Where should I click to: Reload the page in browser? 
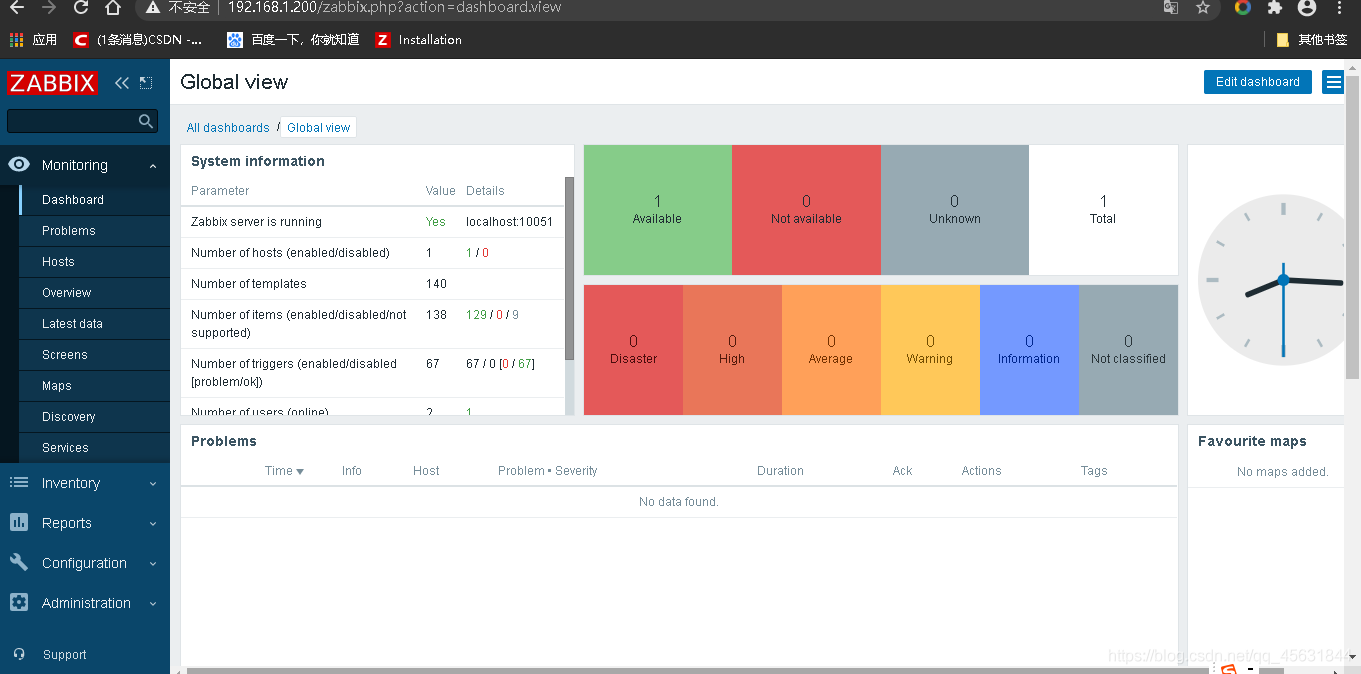(81, 8)
